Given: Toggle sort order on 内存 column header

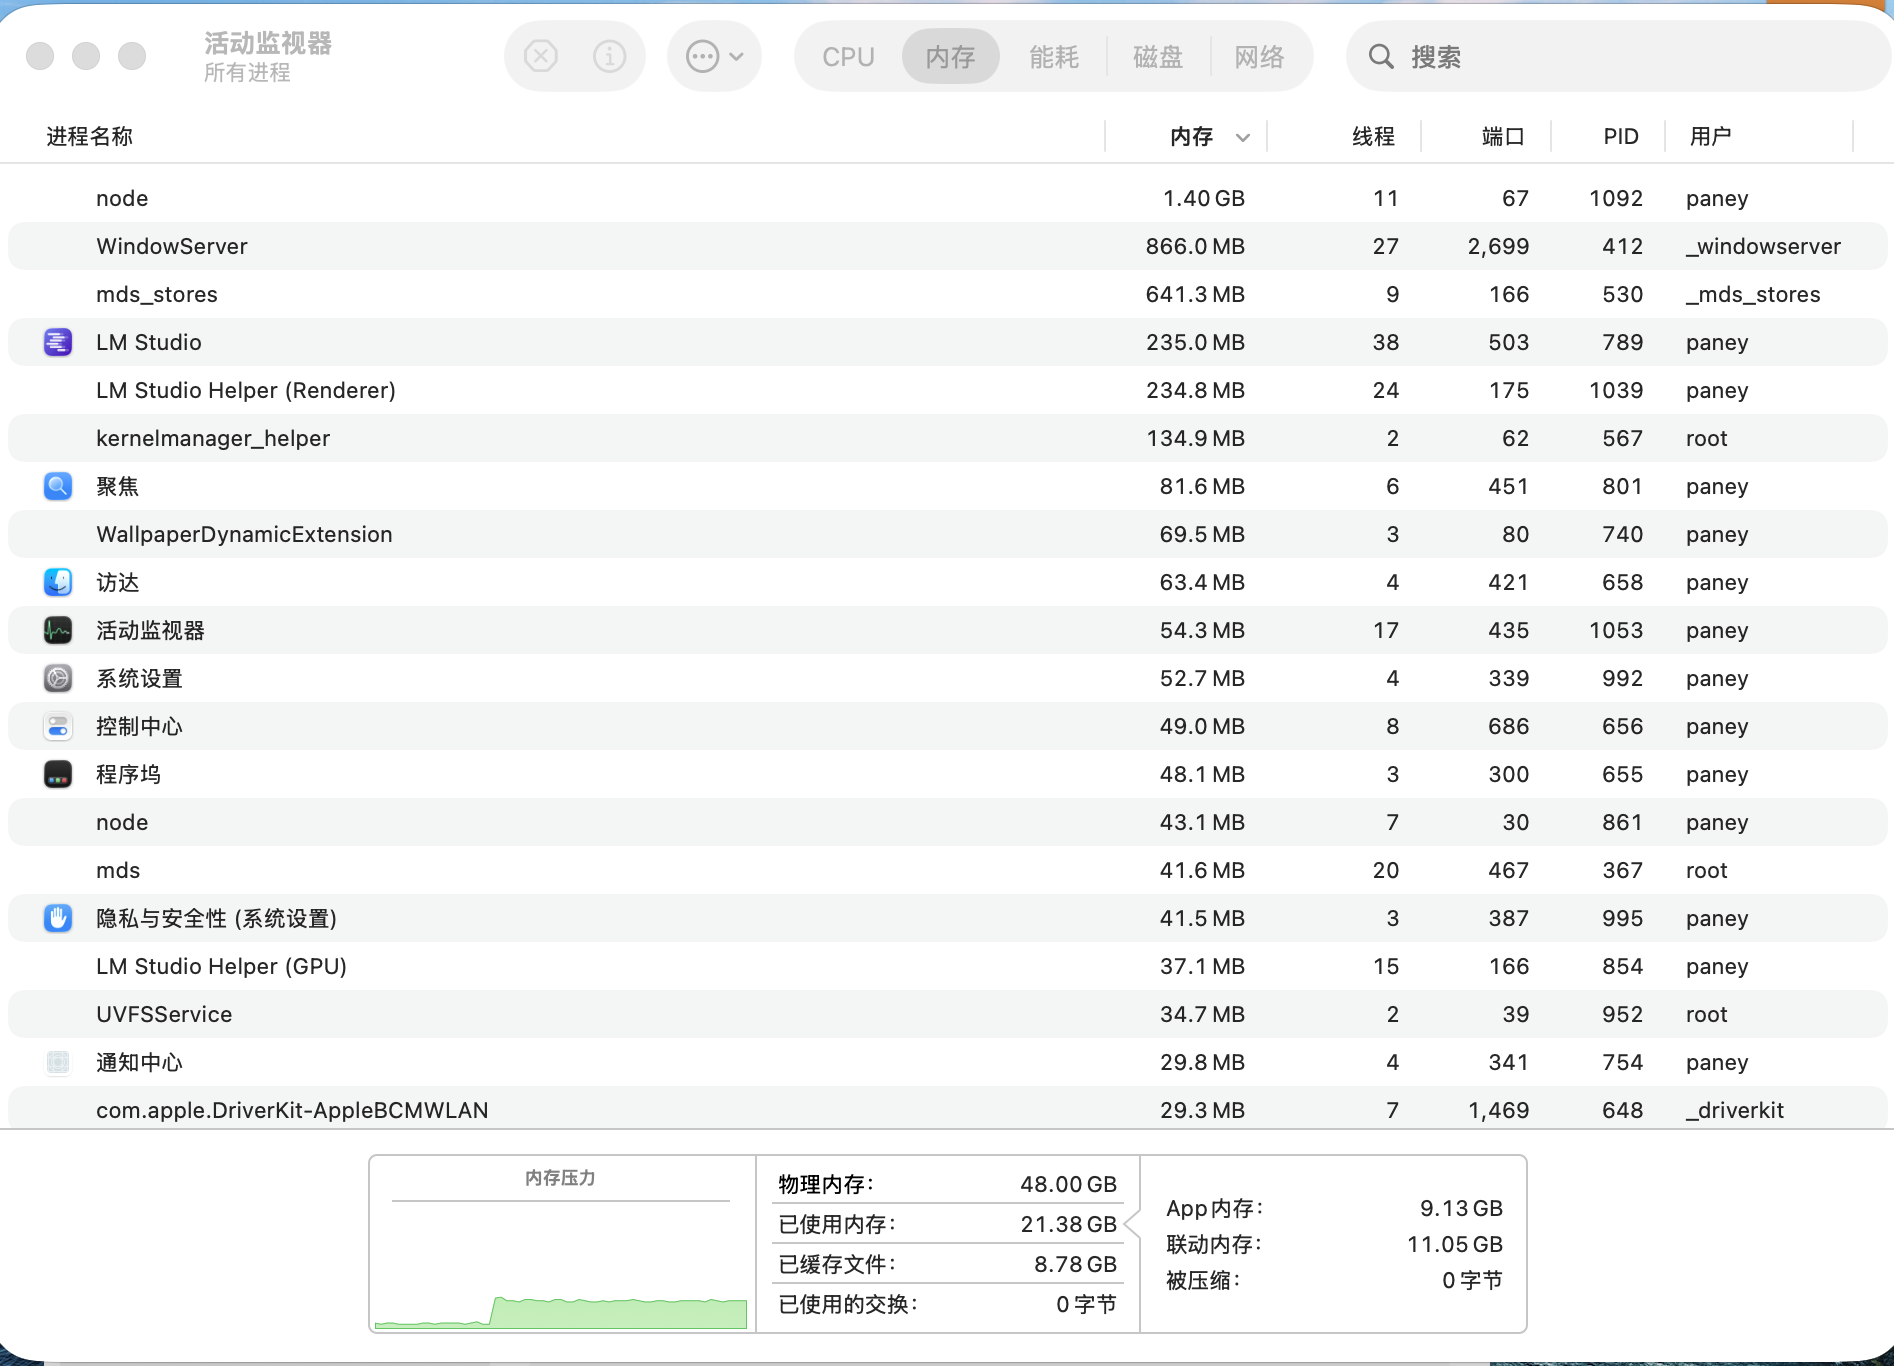Looking at the screenshot, I should (1191, 136).
